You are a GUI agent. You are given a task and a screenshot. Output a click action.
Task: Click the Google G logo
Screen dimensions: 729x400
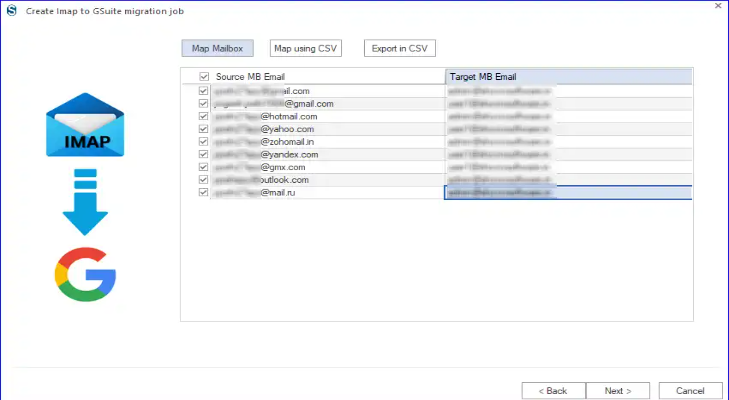click(x=85, y=274)
